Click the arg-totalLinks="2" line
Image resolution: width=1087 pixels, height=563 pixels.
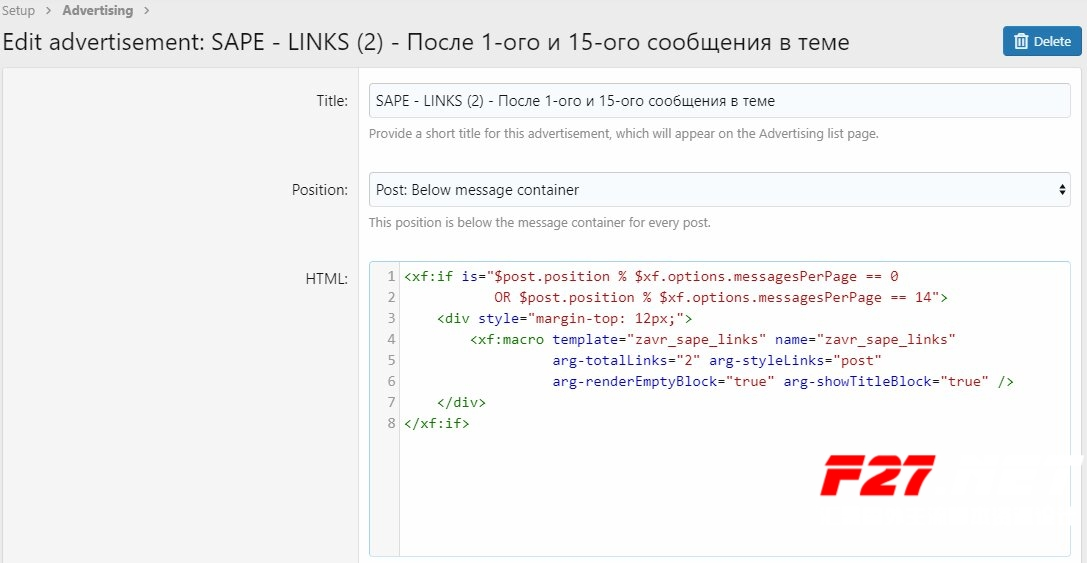(x=717, y=361)
